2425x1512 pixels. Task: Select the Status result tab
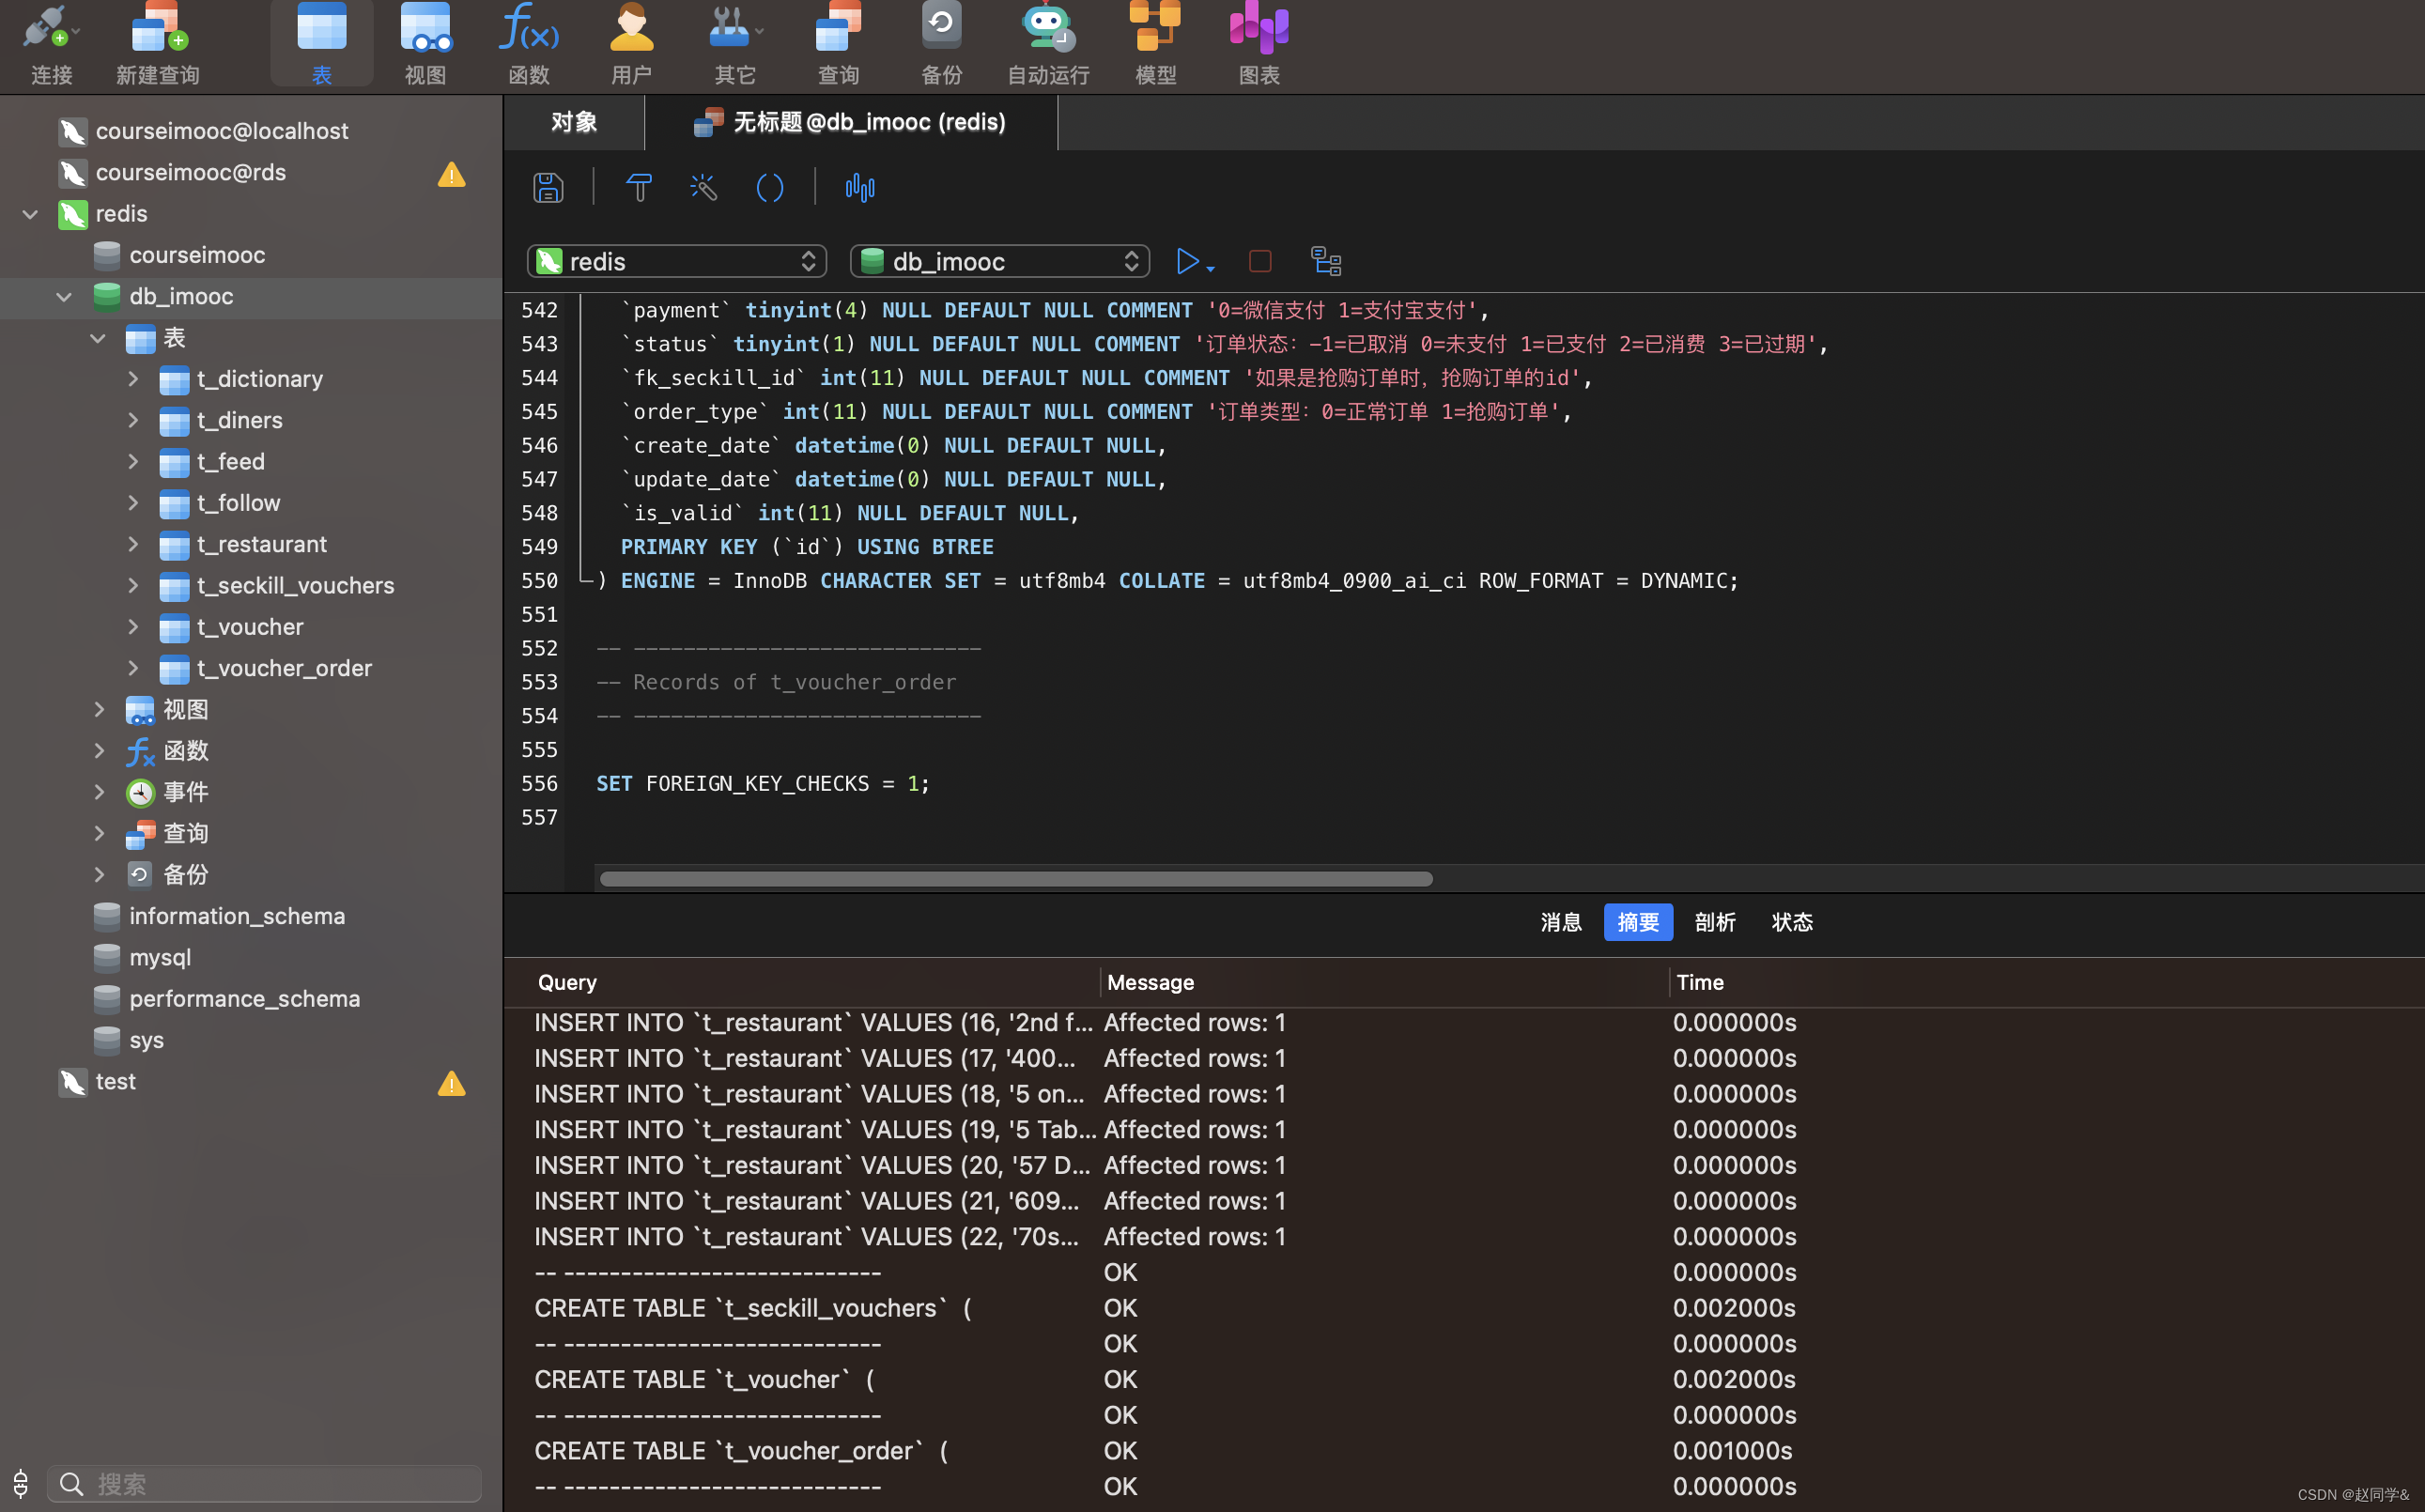click(1791, 922)
